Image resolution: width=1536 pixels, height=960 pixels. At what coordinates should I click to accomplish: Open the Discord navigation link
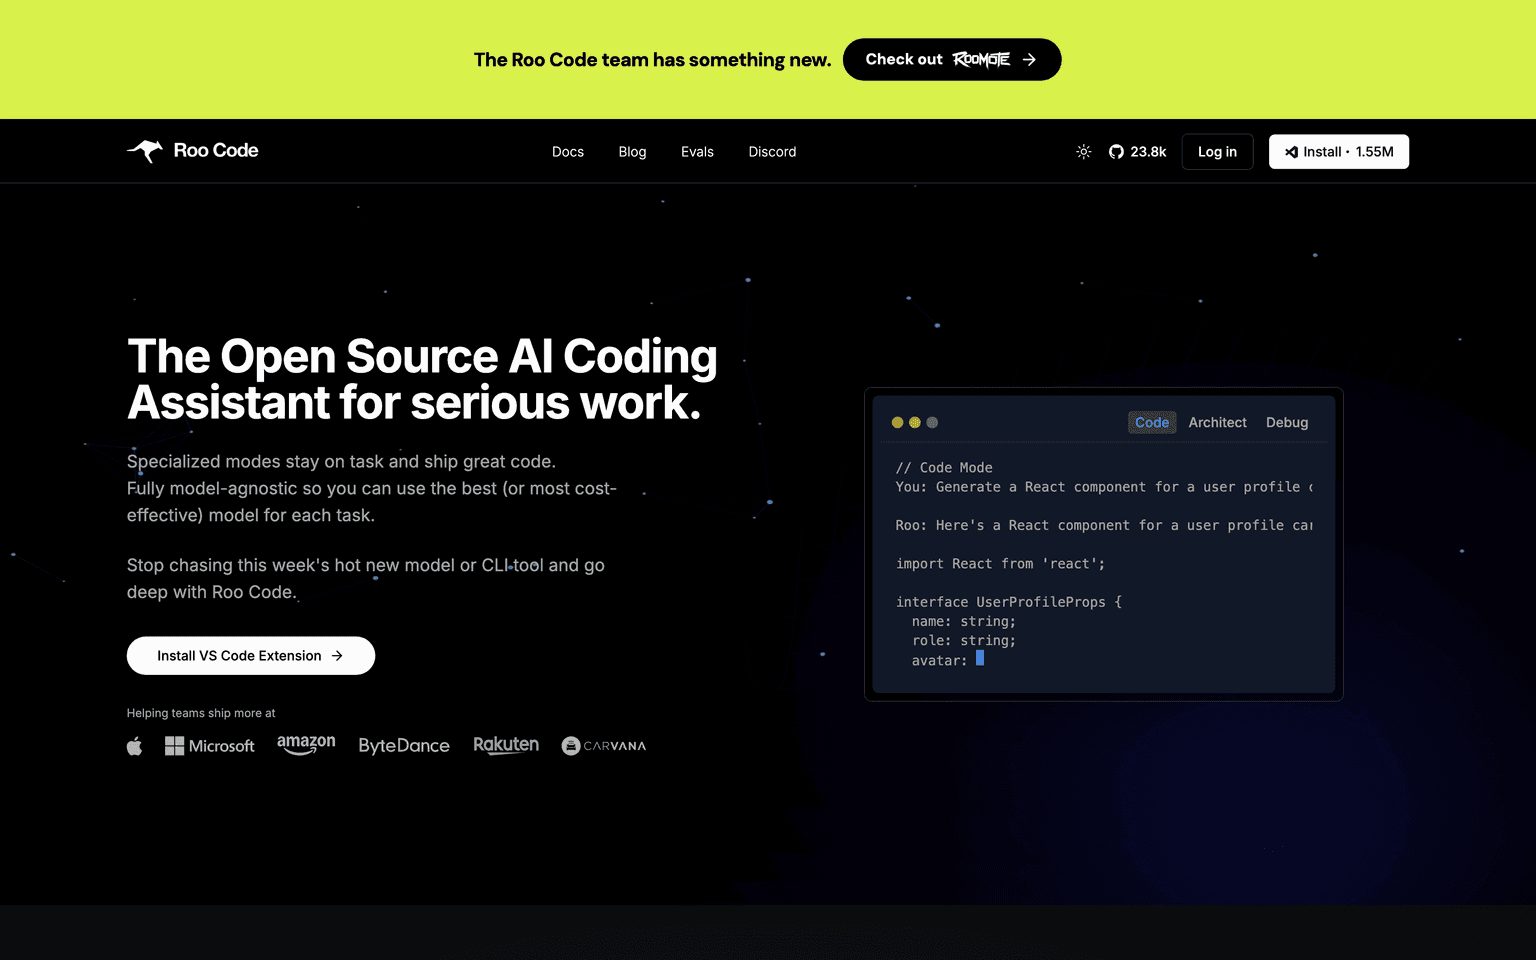(772, 152)
